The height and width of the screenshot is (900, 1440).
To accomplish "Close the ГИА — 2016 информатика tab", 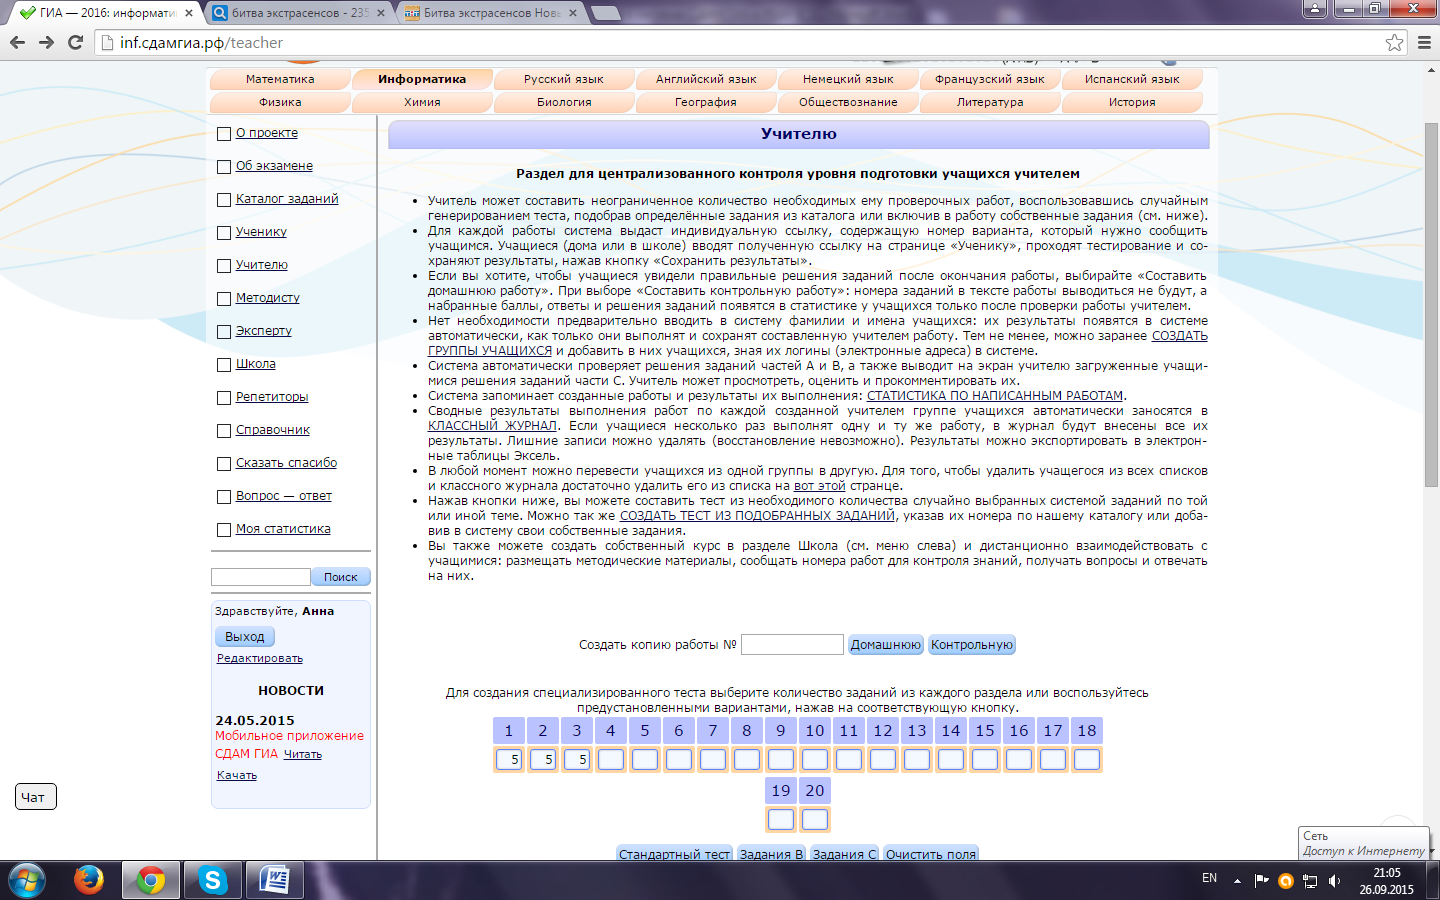I will 189,13.
